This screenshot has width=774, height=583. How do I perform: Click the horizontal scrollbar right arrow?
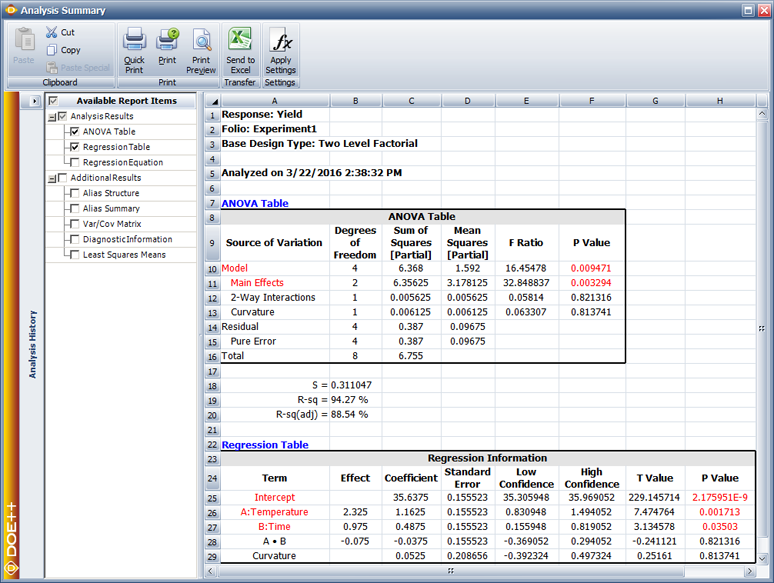point(750,571)
